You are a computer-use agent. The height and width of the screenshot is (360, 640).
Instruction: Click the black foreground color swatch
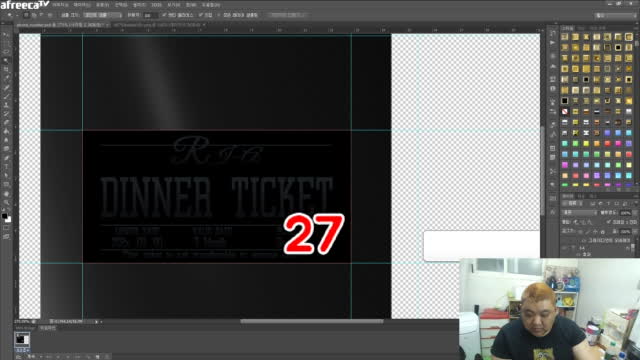pos(4,216)
